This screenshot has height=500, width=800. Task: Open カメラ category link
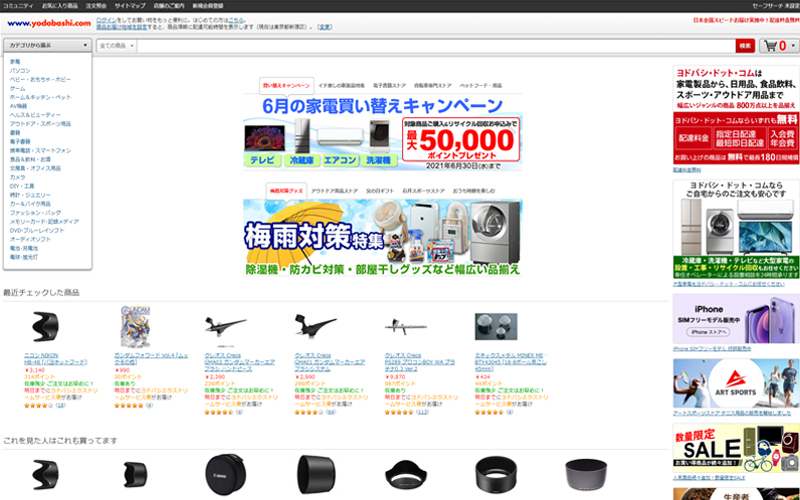[x=17, y=176]
